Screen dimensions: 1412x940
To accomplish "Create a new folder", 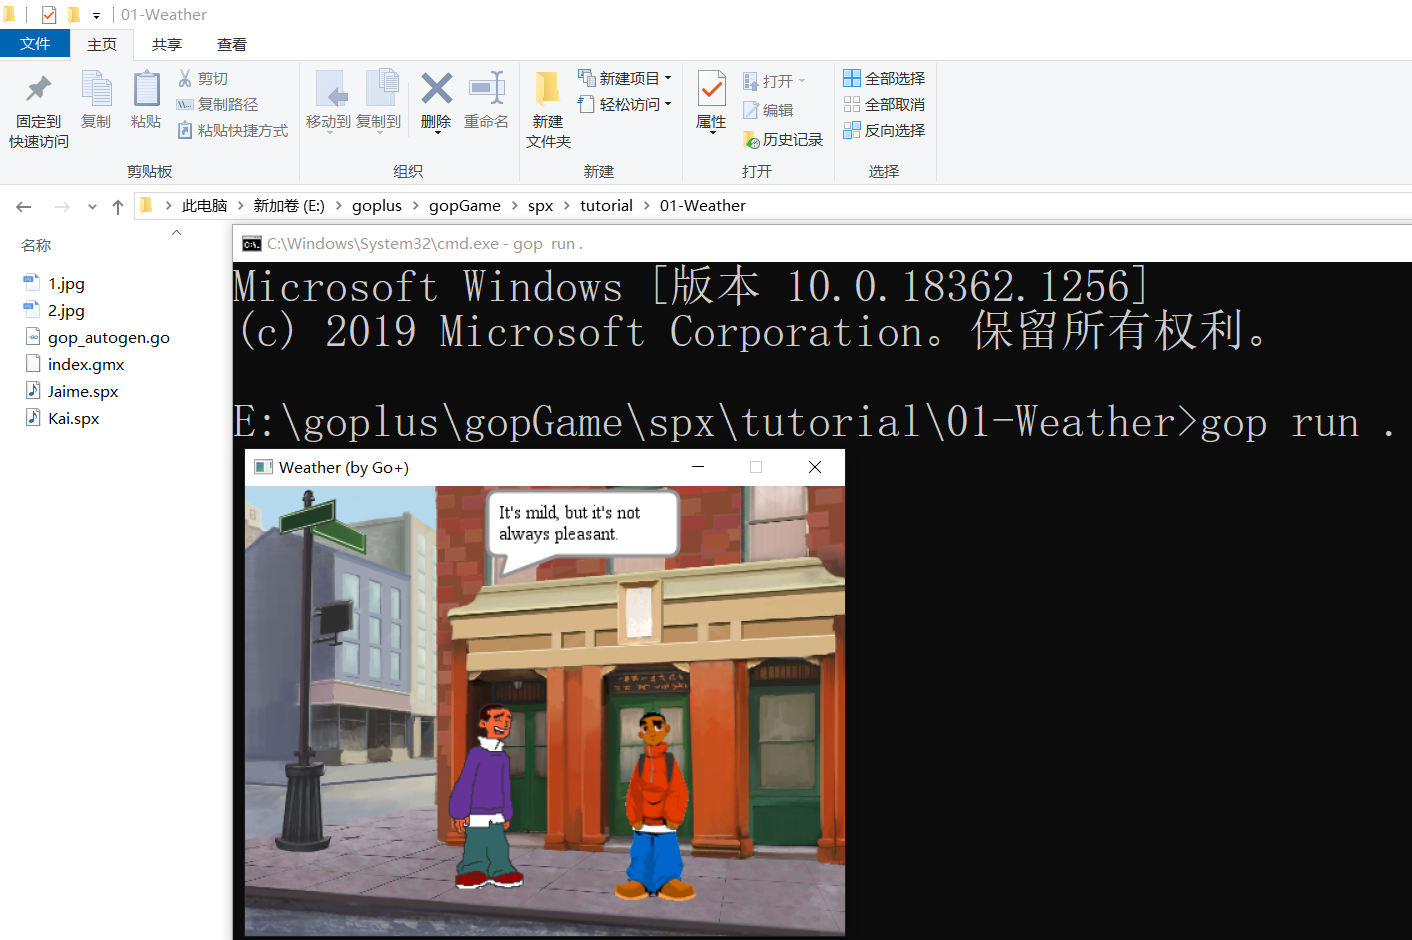I will point(548,110).
